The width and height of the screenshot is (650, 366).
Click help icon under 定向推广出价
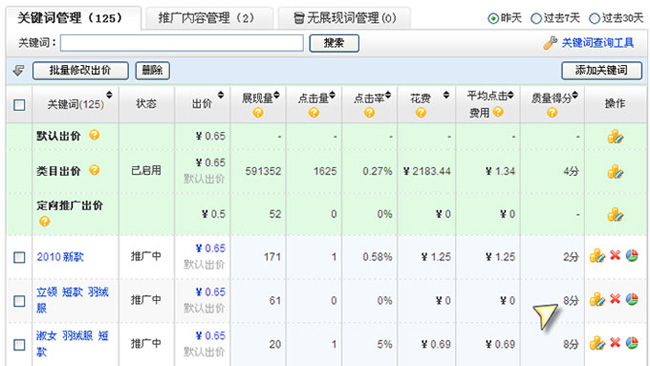[x=44, y=221]
